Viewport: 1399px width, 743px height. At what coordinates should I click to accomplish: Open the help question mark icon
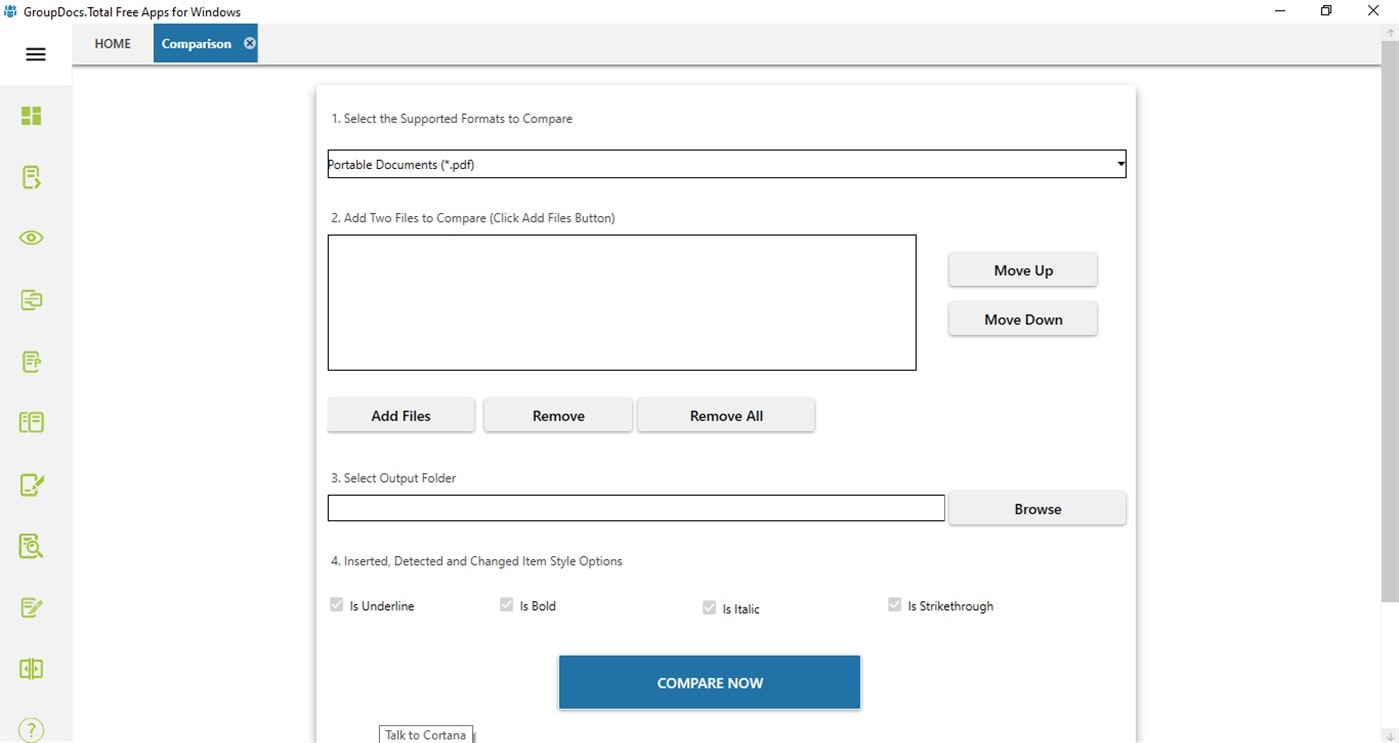pos(32,730)
